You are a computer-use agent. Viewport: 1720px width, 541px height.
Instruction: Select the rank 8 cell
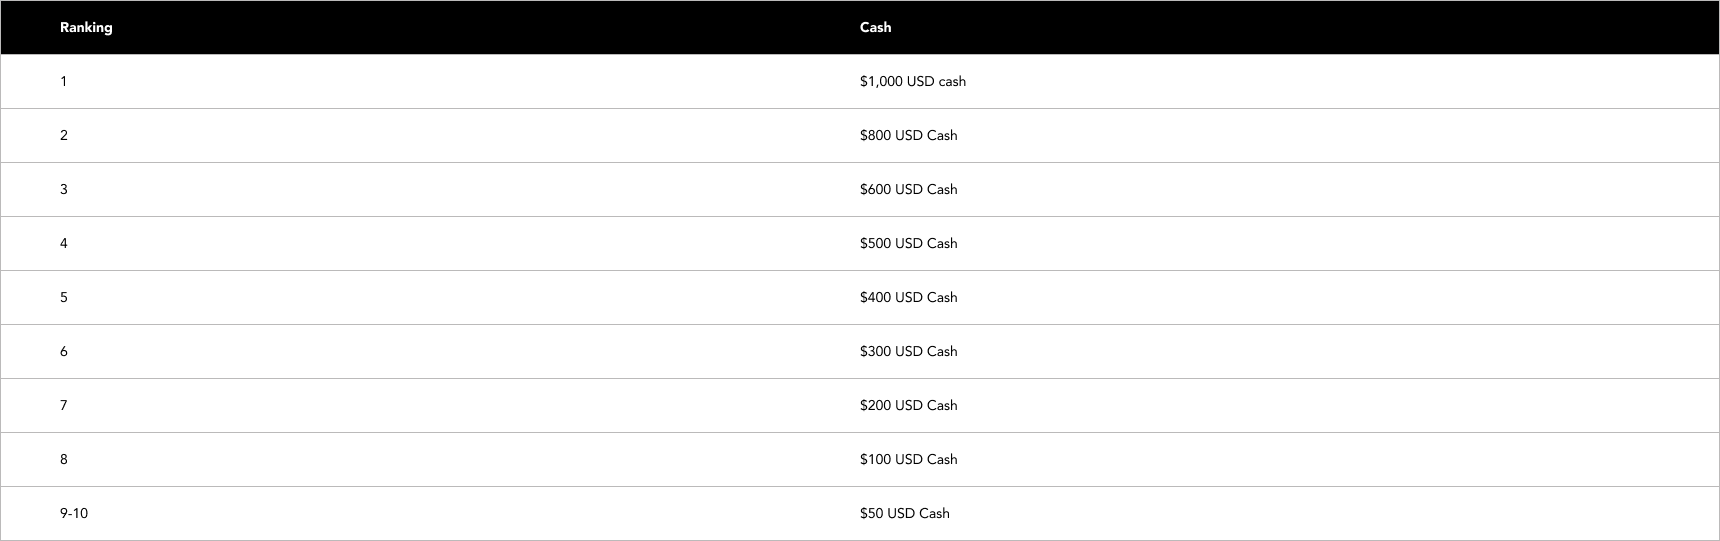tap(64, 459)
